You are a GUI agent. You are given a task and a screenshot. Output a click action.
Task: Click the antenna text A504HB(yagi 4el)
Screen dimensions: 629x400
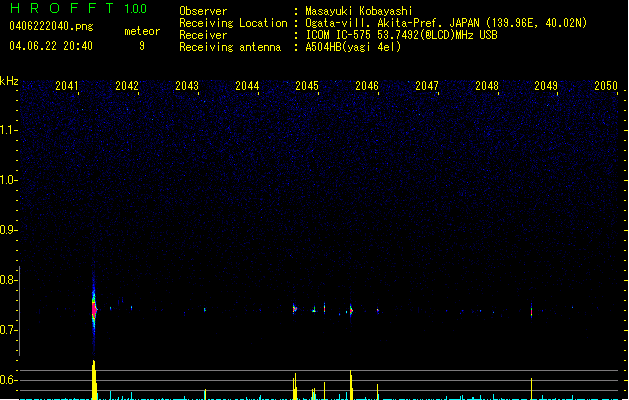click(x=353, y=47)
